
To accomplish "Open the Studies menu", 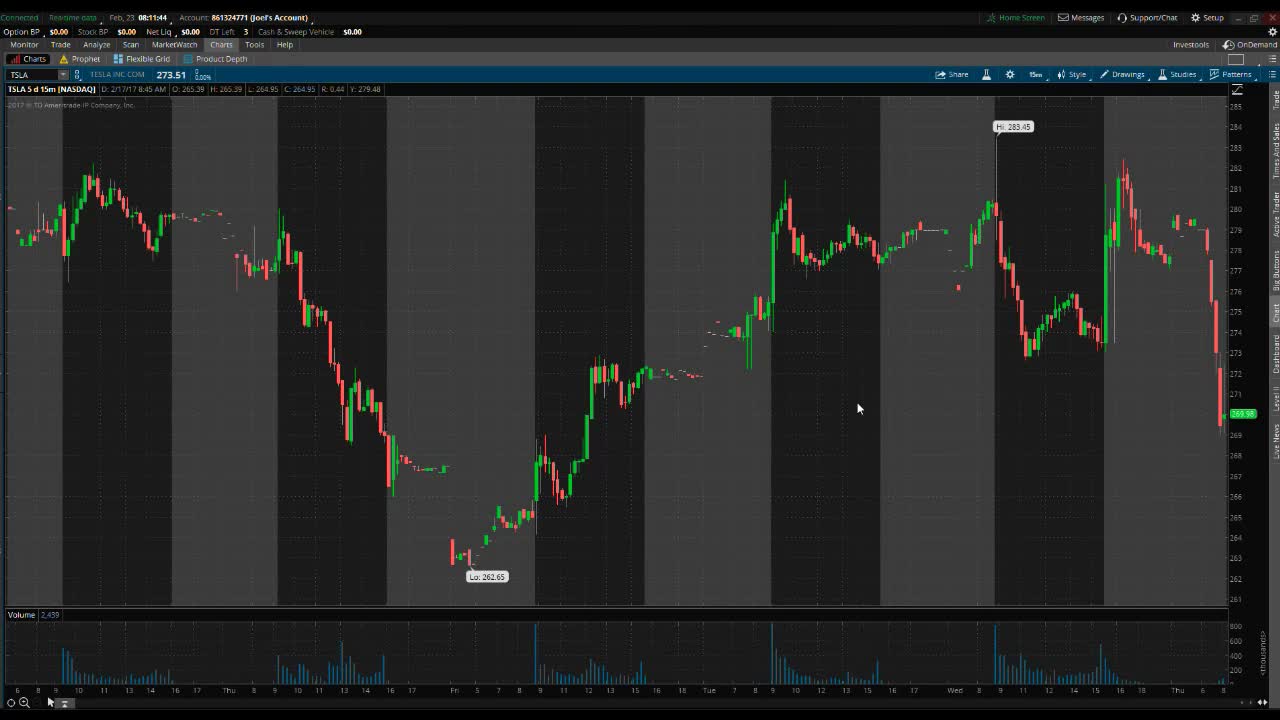I will pos(1177,74).
